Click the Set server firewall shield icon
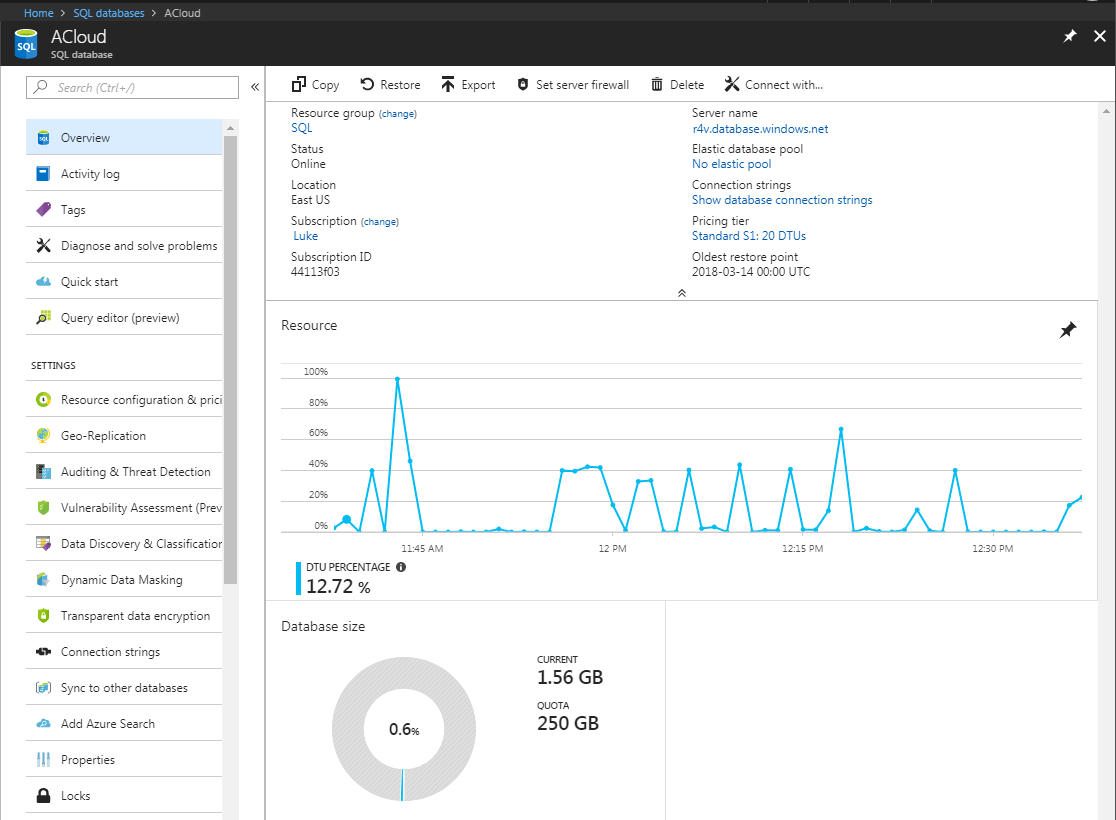This screenshot has height=820, width=1116. coord(522,85)
